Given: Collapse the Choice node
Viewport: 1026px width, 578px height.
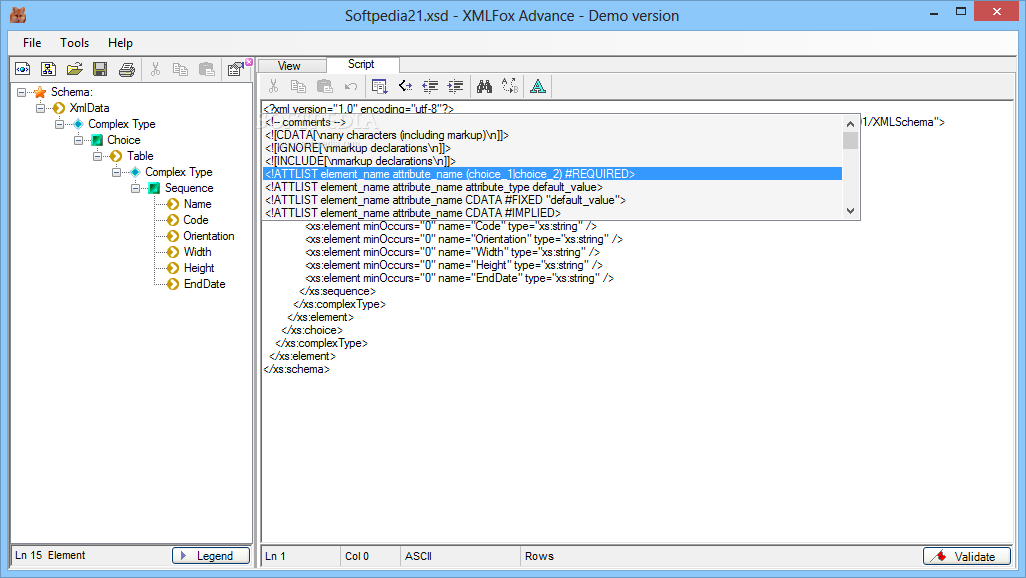Looking at the screenshot, I should point(79,140).
